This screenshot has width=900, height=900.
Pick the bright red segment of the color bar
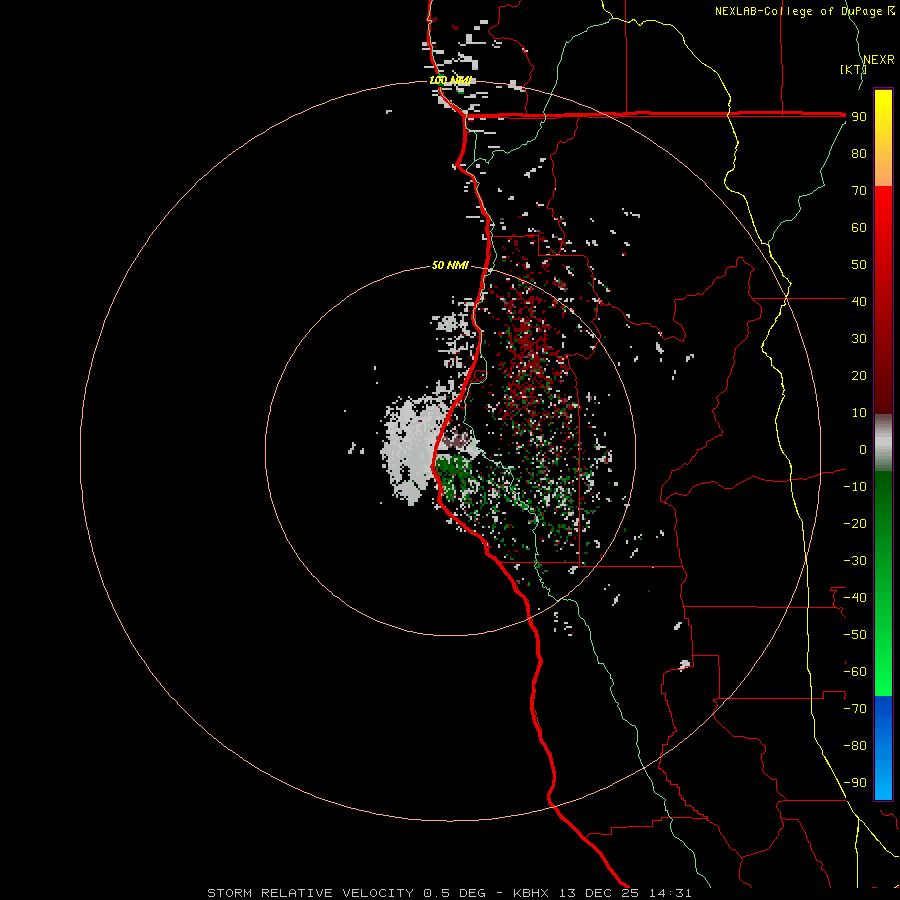(883, 212)
